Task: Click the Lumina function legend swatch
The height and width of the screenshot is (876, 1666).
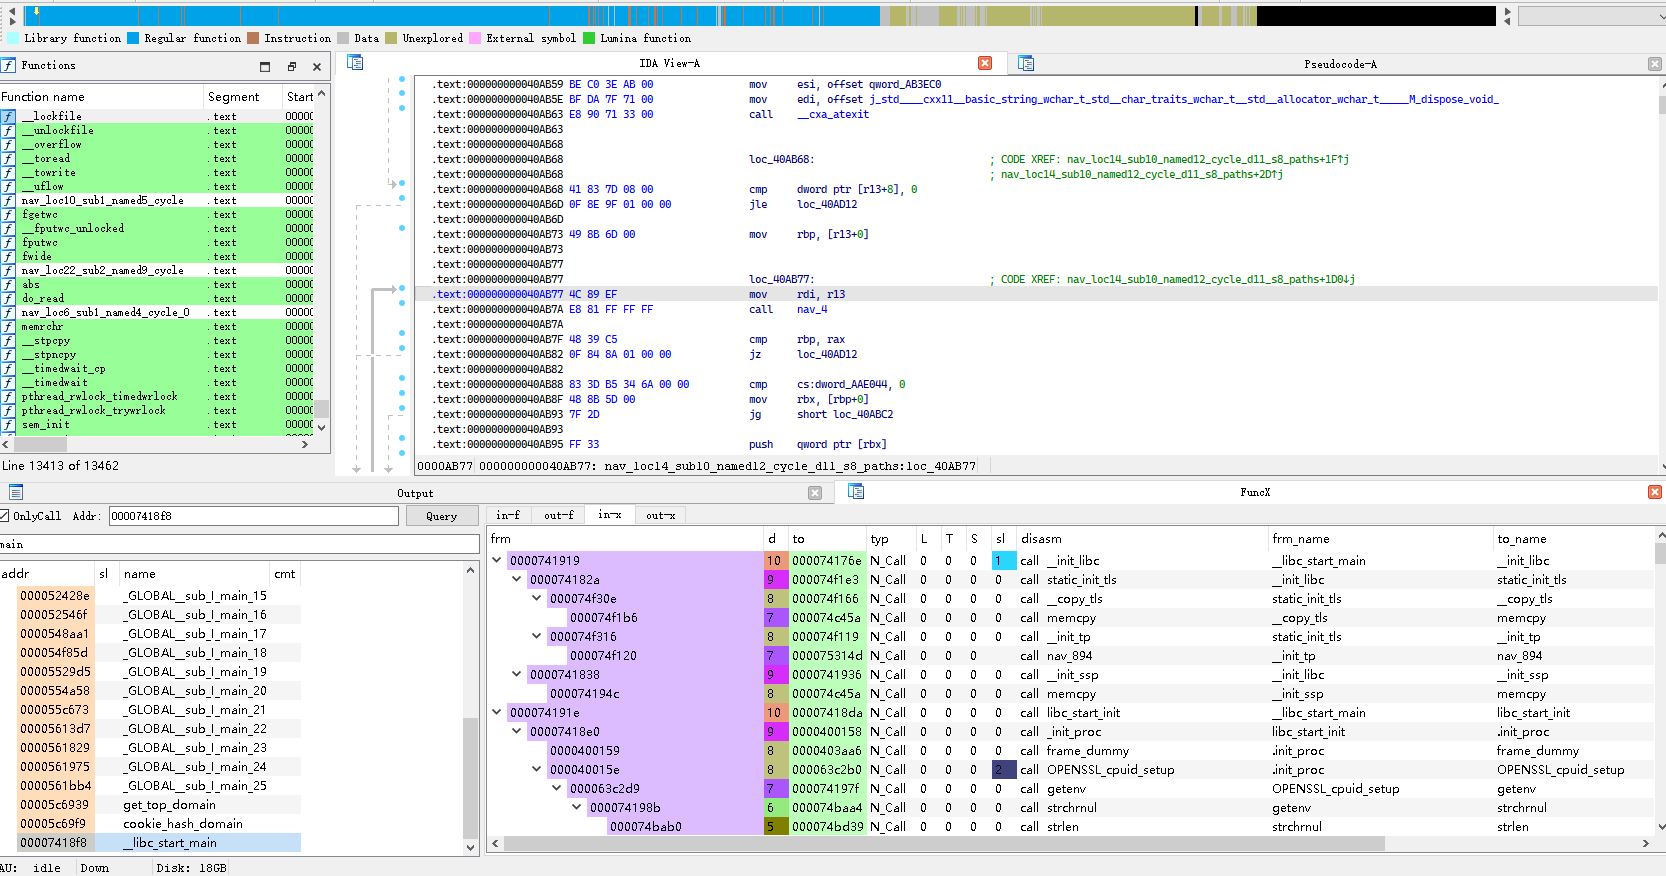Action: pyautogui.click(x=589, y=38)
